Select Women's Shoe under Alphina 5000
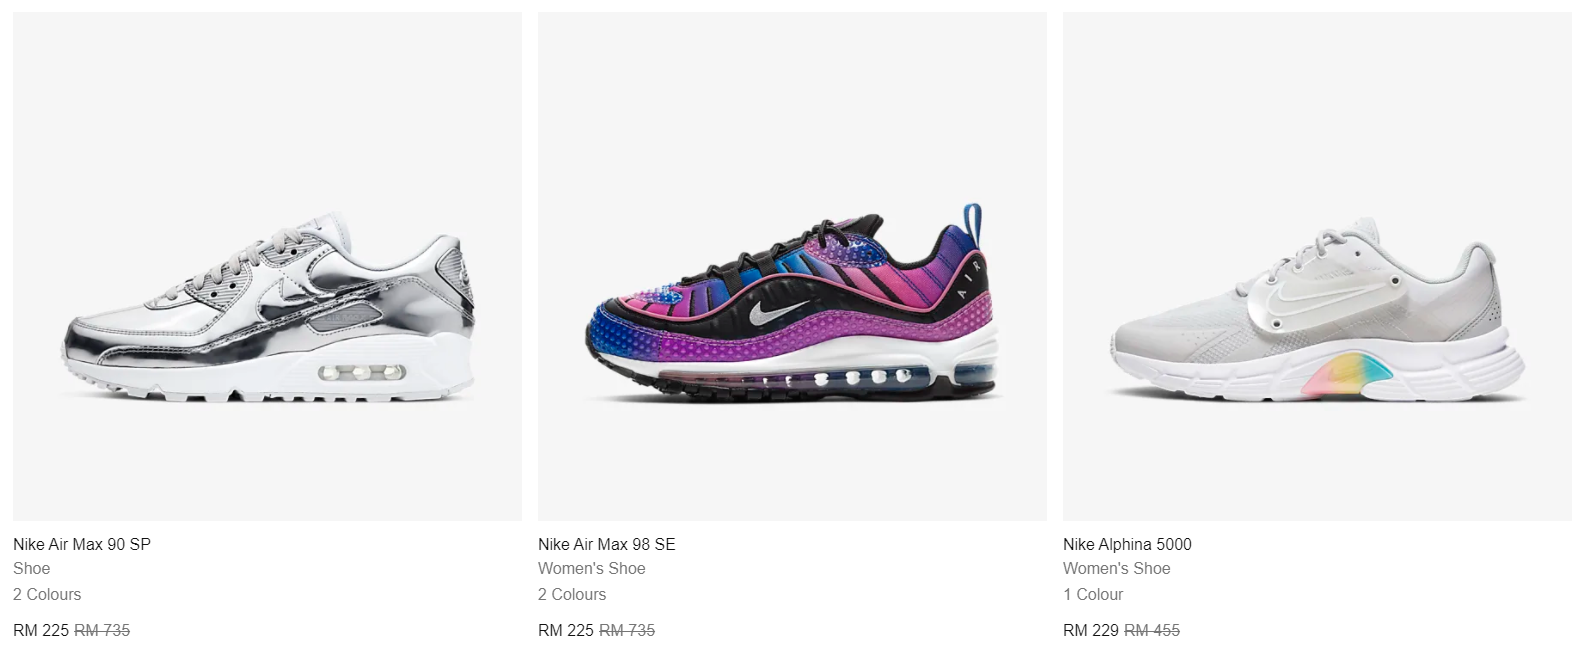 point(1117,568)
